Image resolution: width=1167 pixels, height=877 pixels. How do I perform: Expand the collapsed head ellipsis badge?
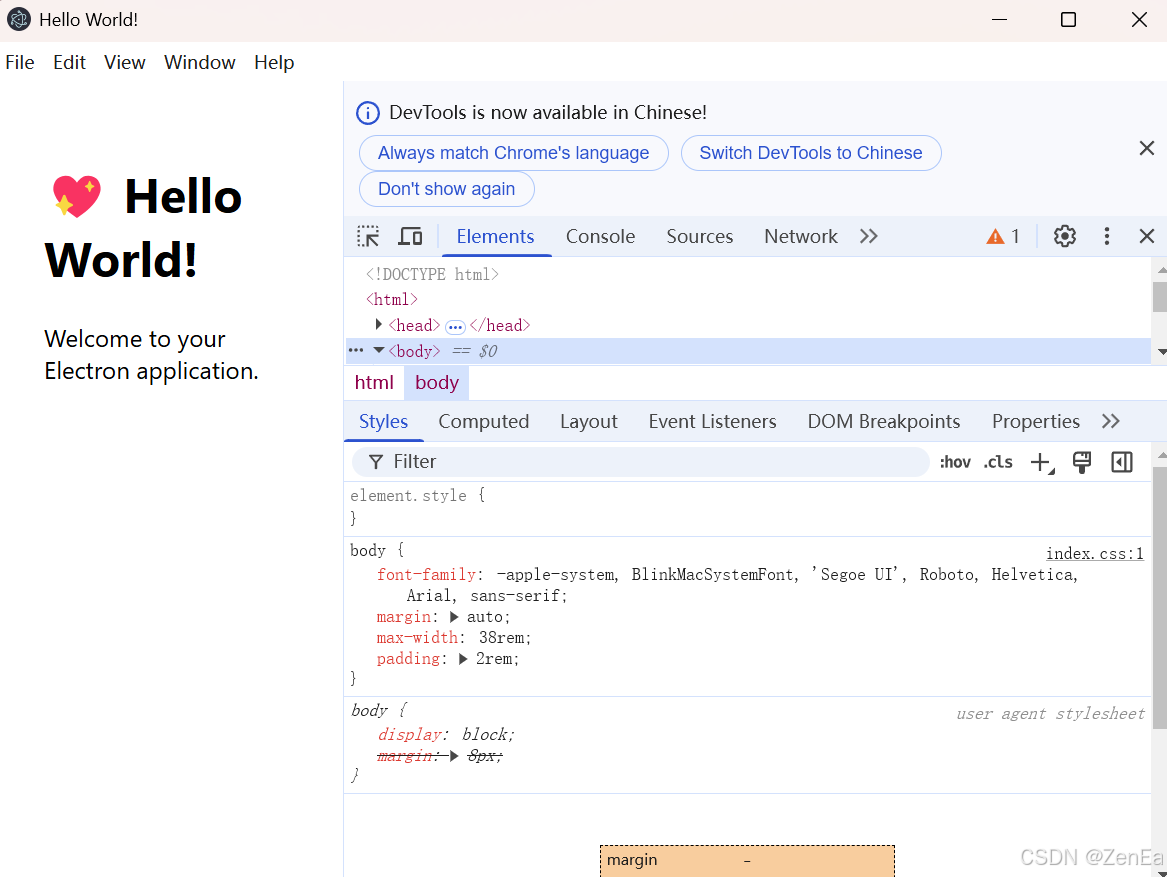455,327
